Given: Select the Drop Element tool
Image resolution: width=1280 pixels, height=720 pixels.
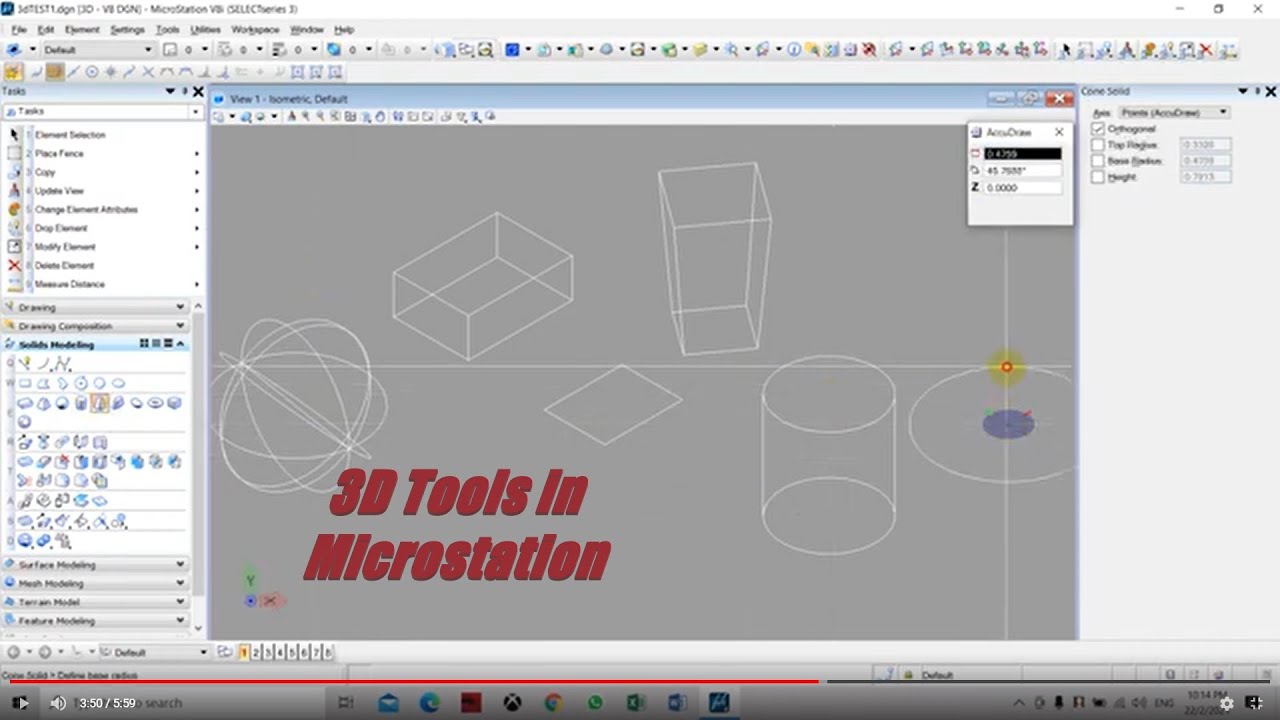Looking at the screenshot, I should point(61,229).
